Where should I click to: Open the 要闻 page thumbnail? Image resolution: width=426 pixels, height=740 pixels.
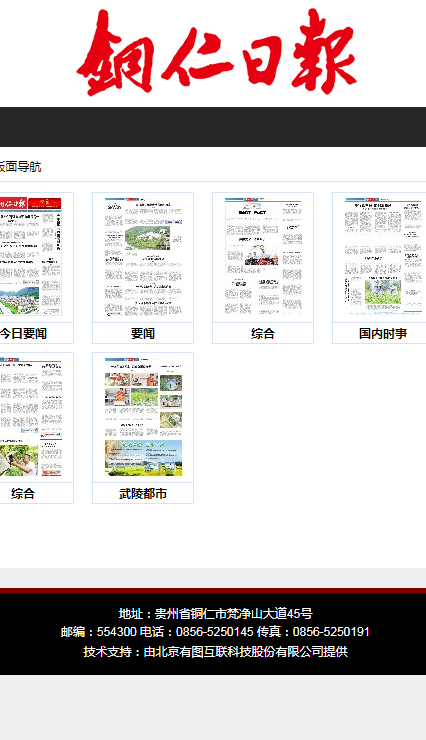[143, 256]
